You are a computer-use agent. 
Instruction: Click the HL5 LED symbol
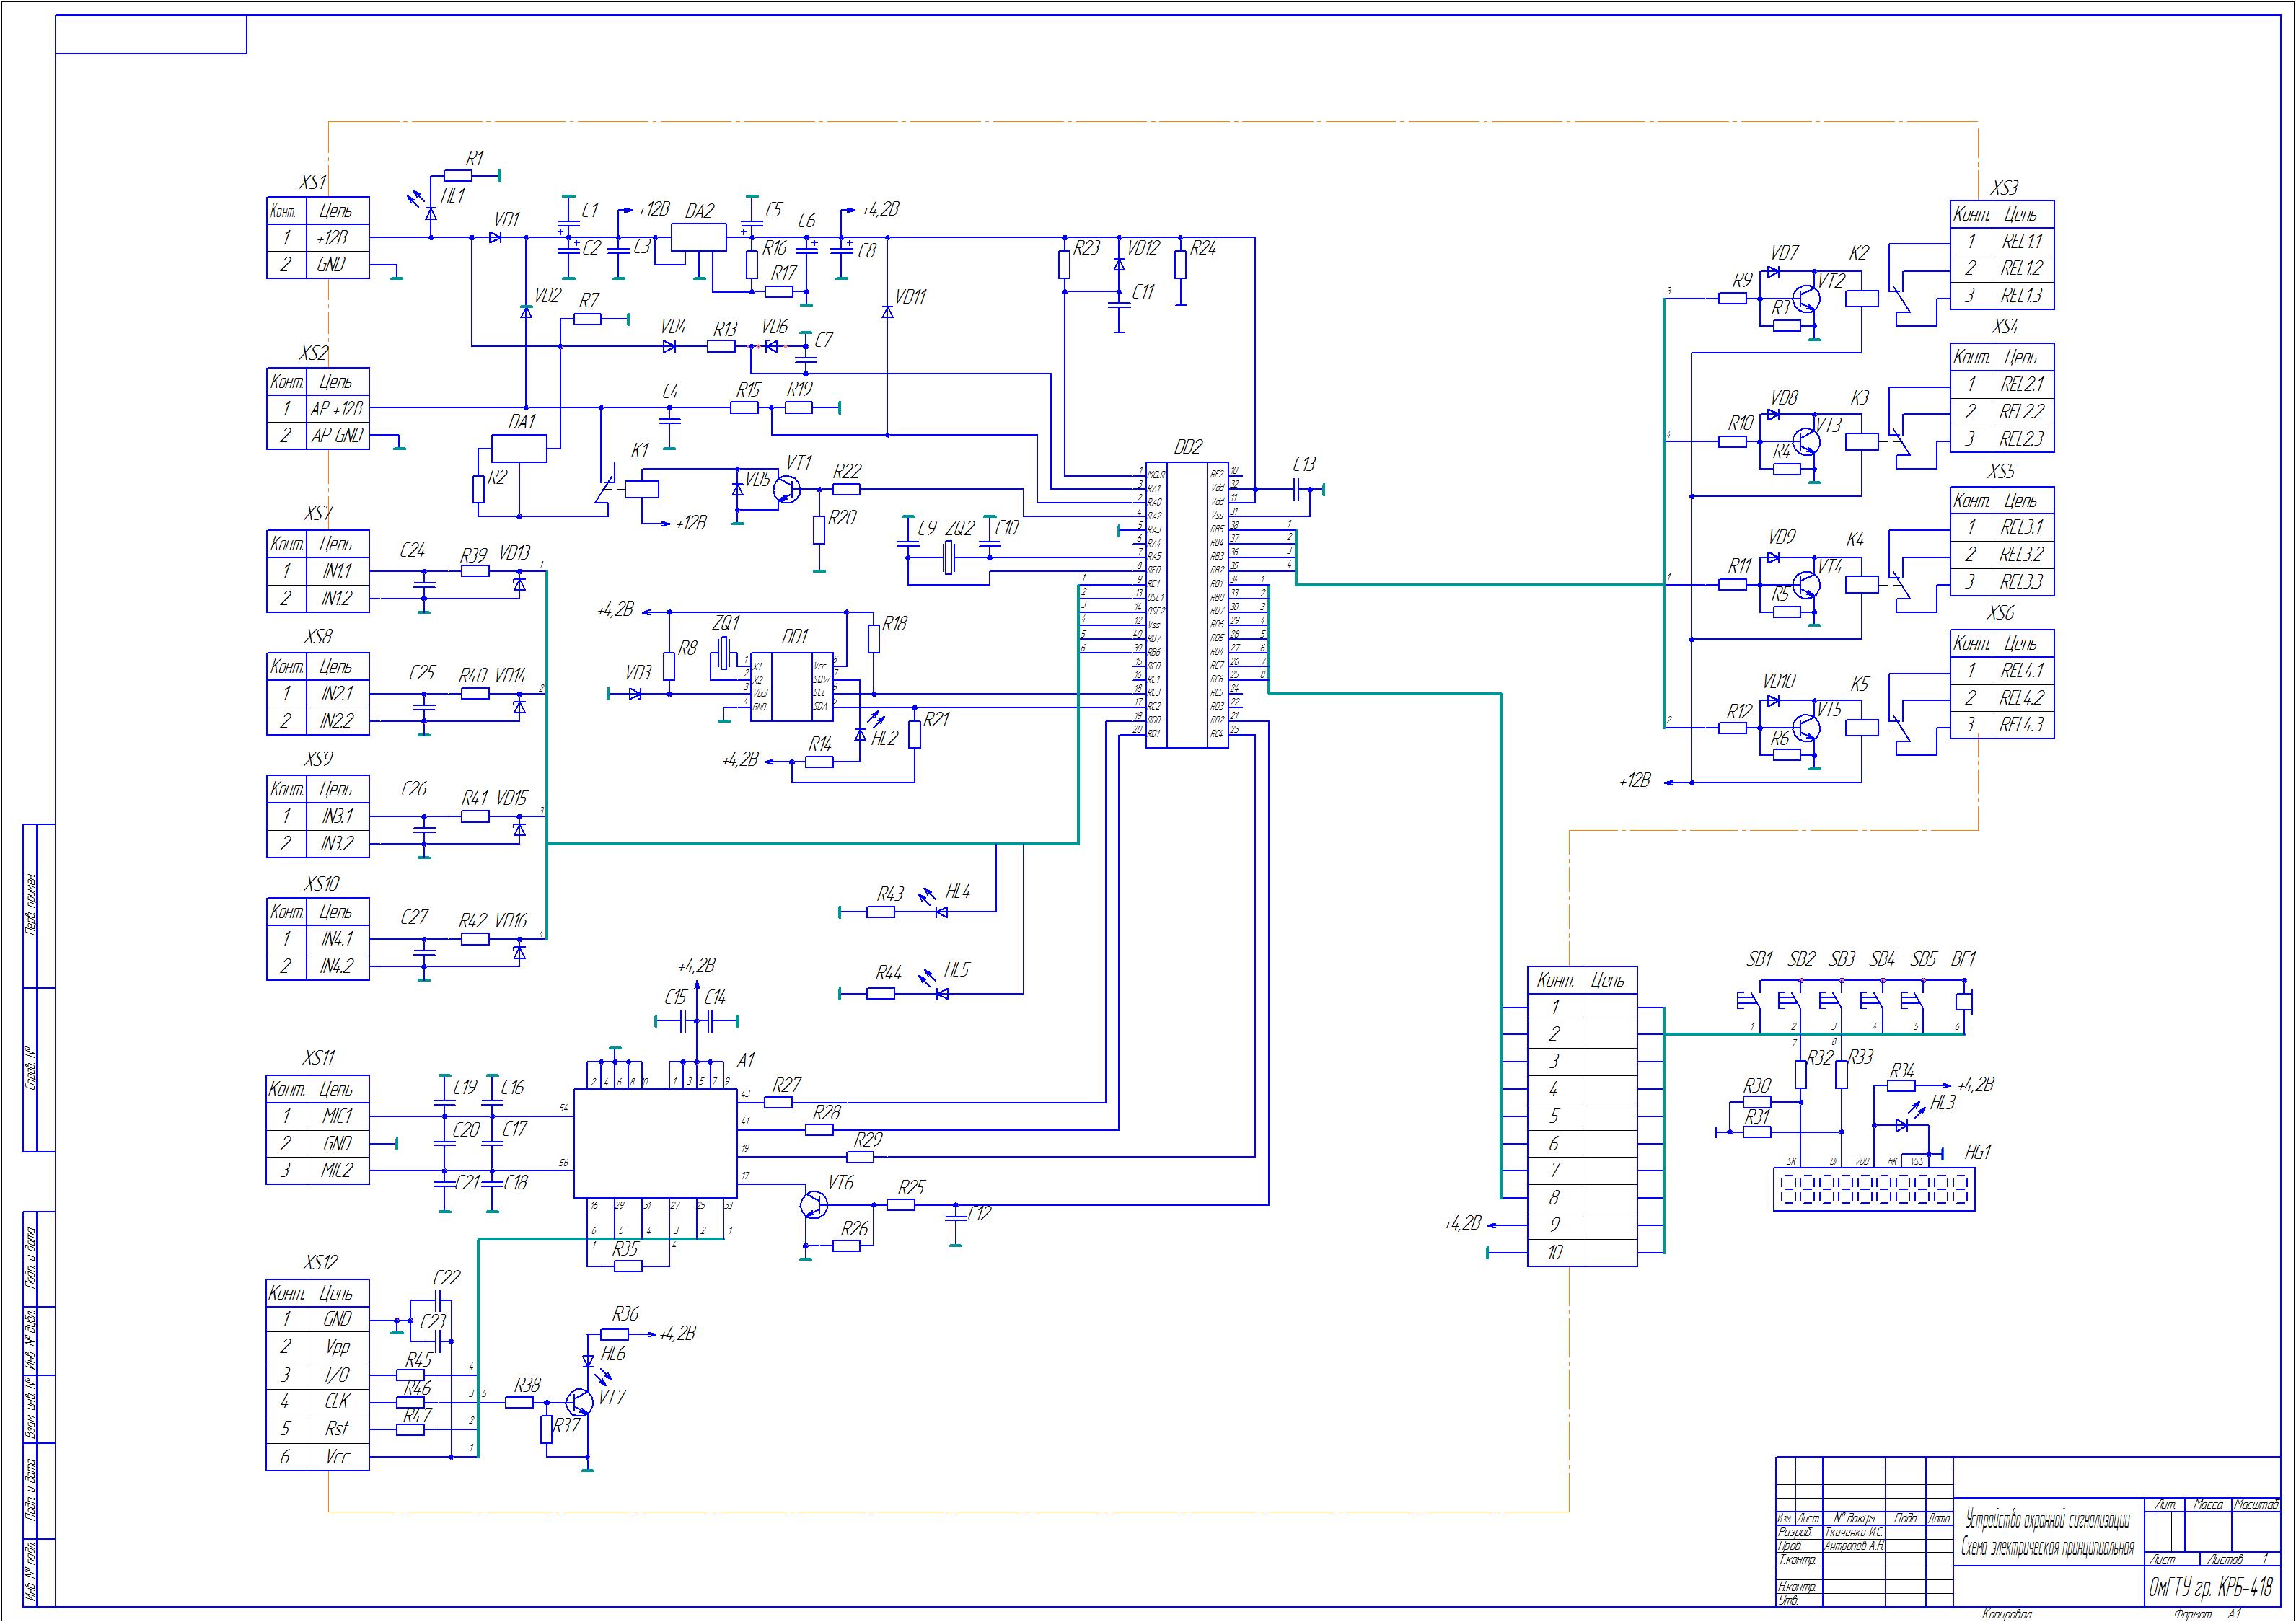[941, 993]
